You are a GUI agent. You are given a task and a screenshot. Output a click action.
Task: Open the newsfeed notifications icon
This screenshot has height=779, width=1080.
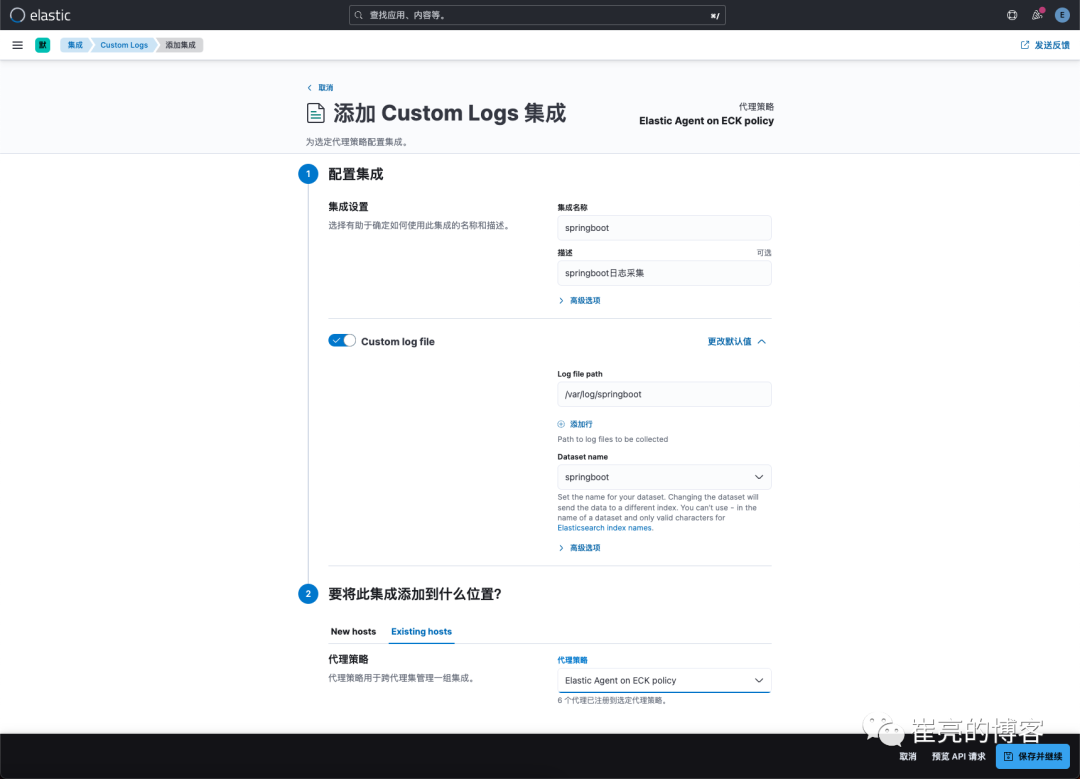tap(1037, 15)
